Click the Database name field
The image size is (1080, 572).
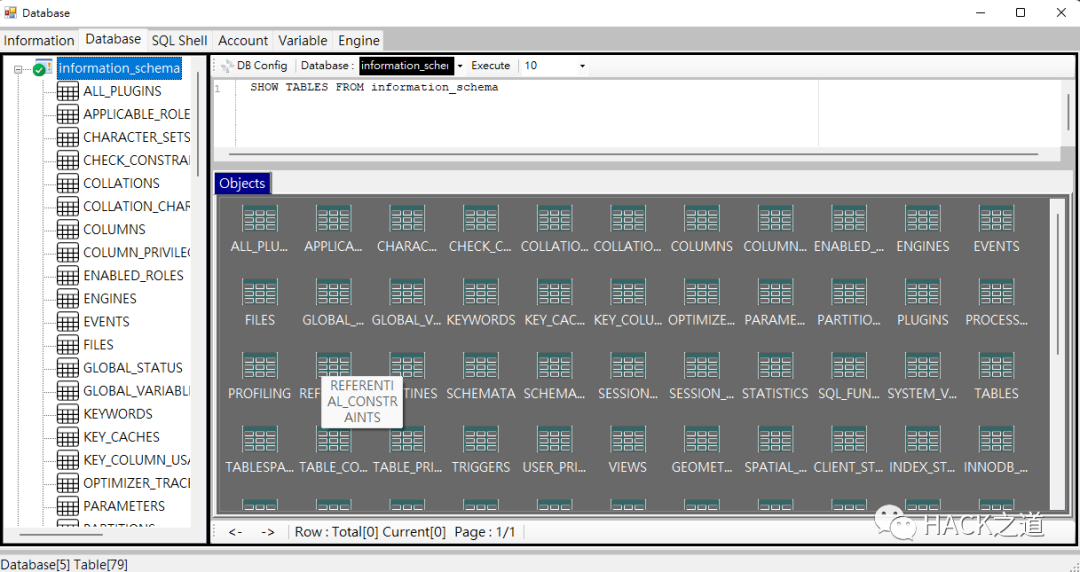click(x=406, y=65)
